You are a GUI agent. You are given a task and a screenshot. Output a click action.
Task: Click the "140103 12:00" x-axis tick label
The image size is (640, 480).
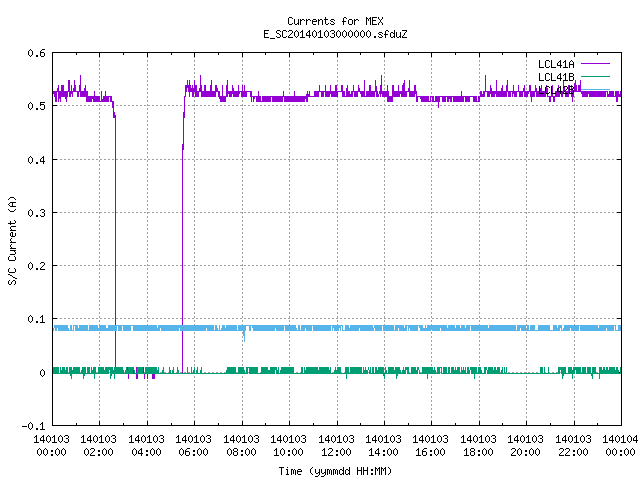tap(336, 446)
